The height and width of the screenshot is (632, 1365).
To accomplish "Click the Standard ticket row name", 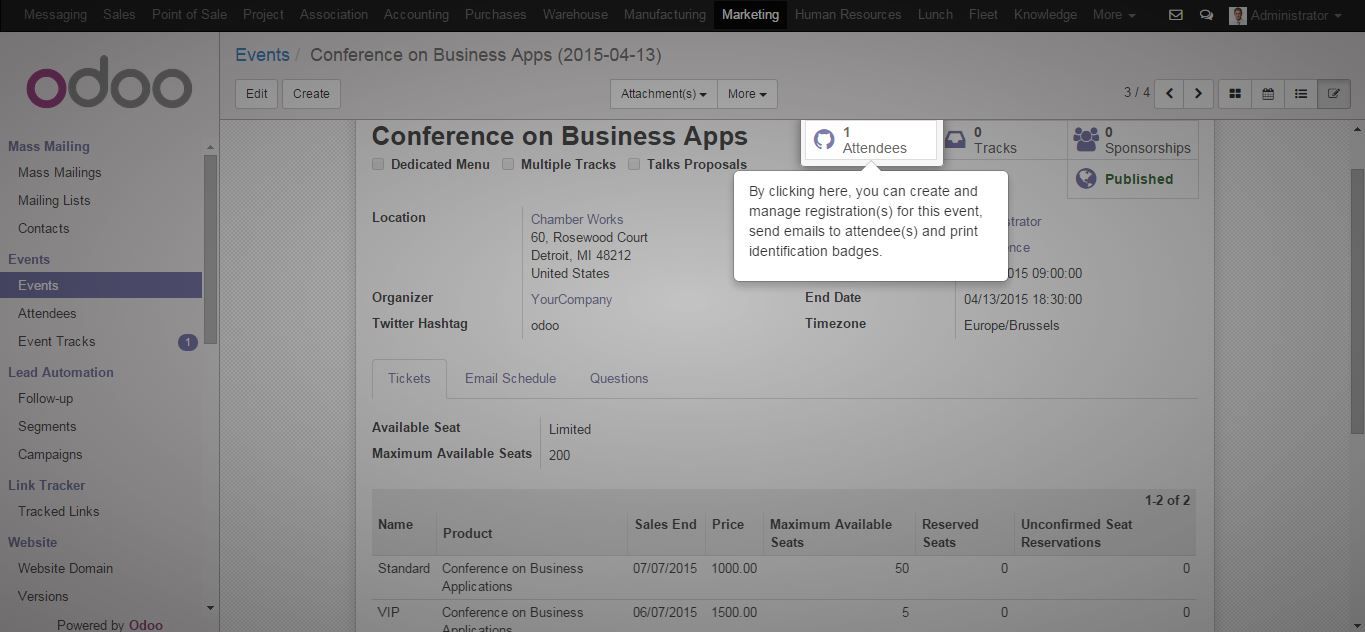I will 404,569.
